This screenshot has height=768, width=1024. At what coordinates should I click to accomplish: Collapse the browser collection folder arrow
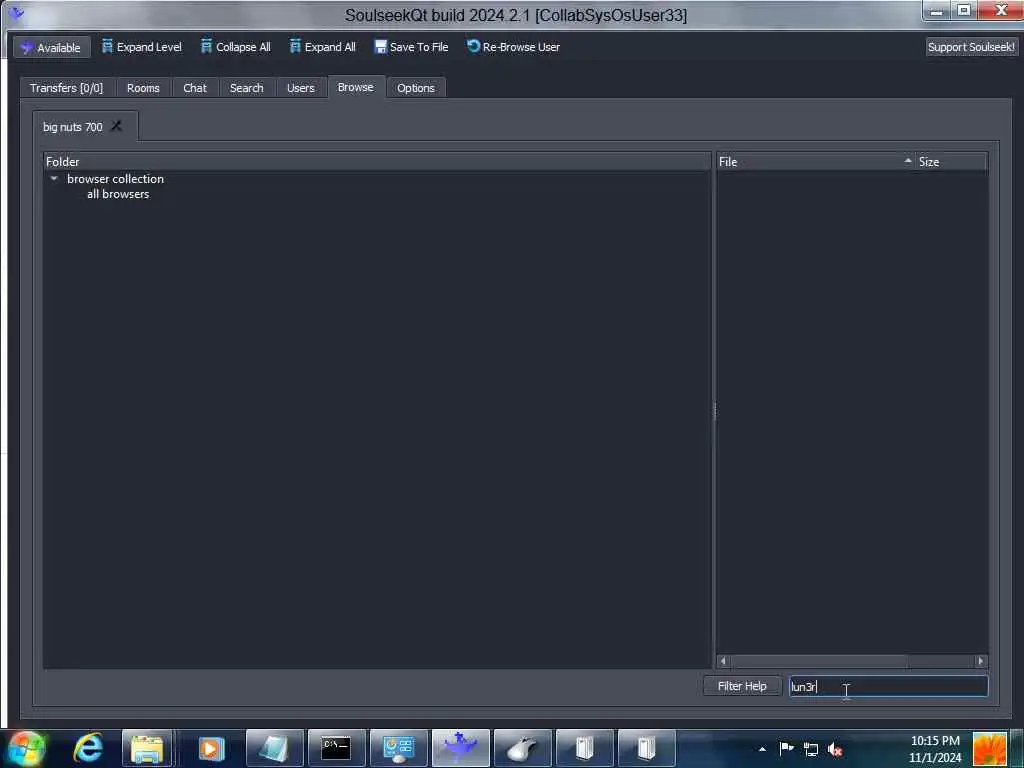(54, 178)
